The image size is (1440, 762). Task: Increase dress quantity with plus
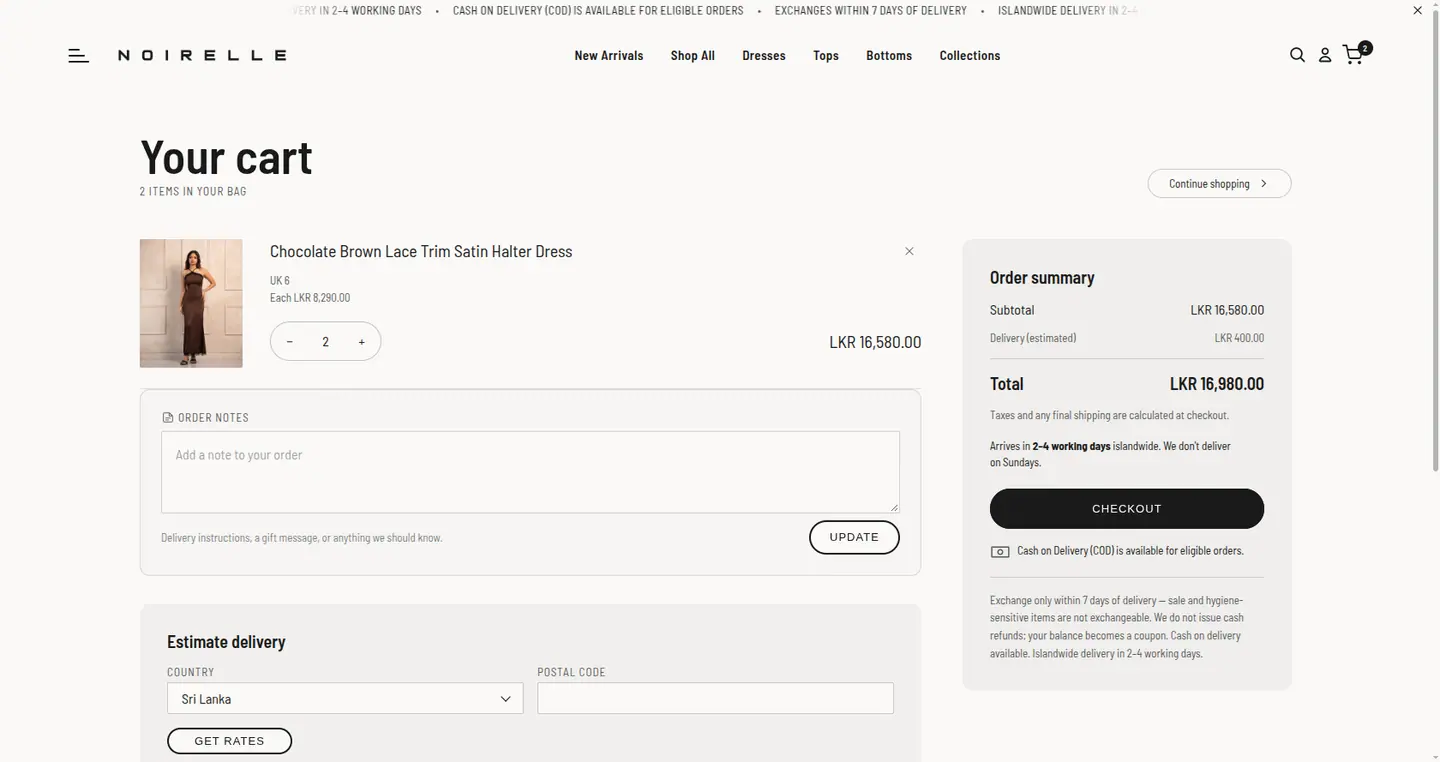[361, 342]
